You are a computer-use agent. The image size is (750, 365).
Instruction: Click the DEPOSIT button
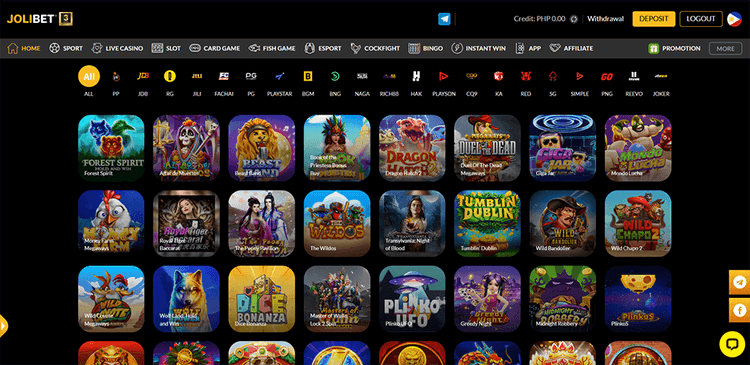[653, 19]
